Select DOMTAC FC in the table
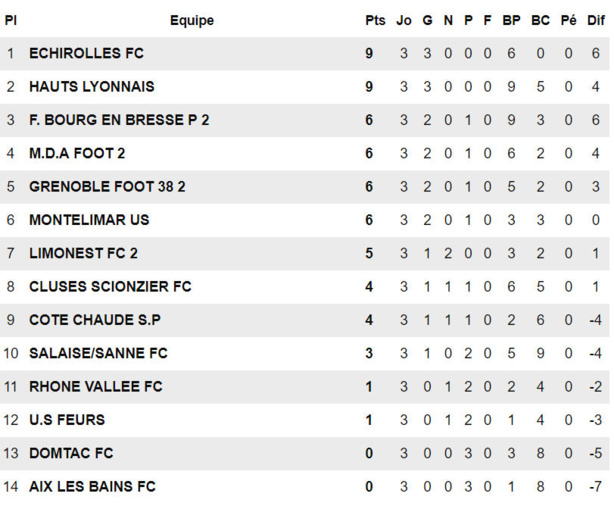 pos(71,453)
